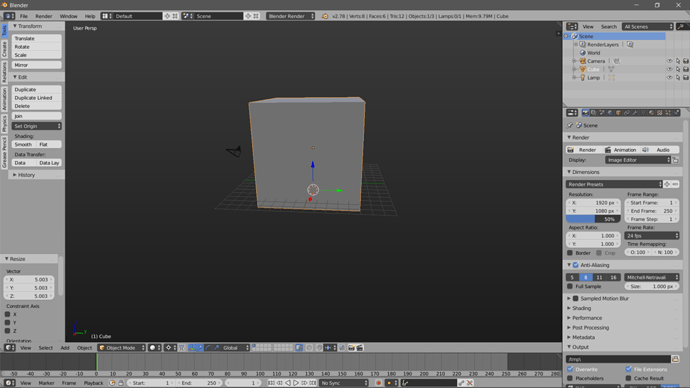Disable the Overwrite checkbox
690x388 pixels.
[x=570, y=369]
